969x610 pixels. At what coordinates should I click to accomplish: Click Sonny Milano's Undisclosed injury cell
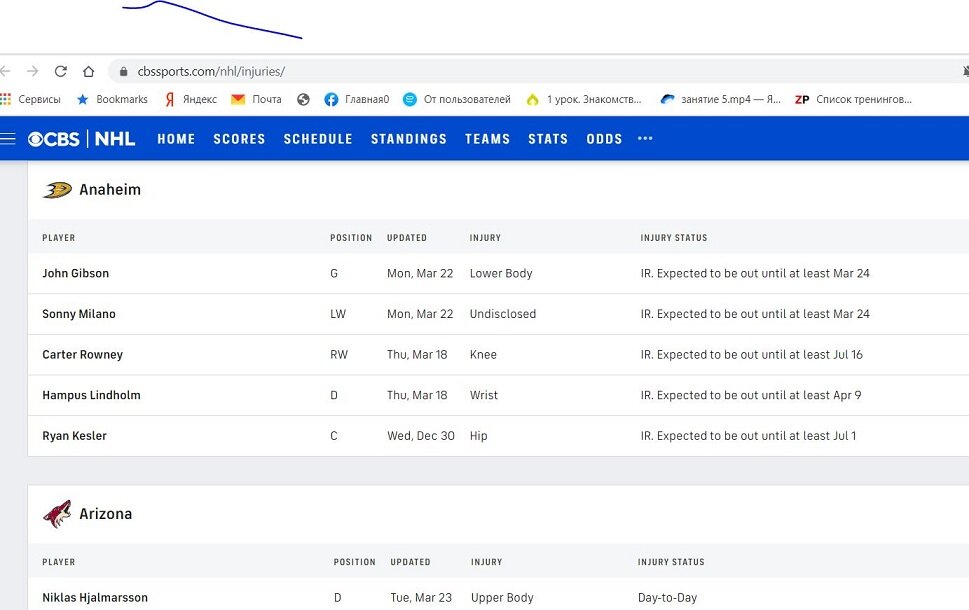click(x=502, y=314)
